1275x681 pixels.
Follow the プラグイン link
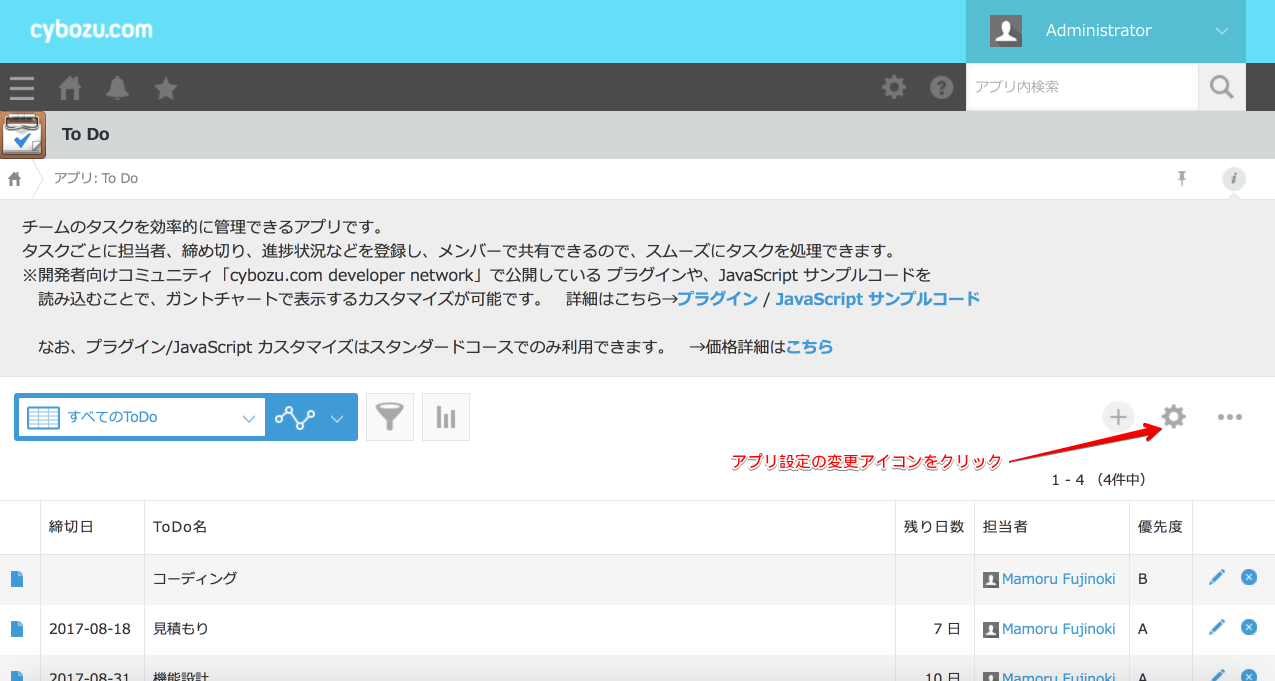(717, 298)
